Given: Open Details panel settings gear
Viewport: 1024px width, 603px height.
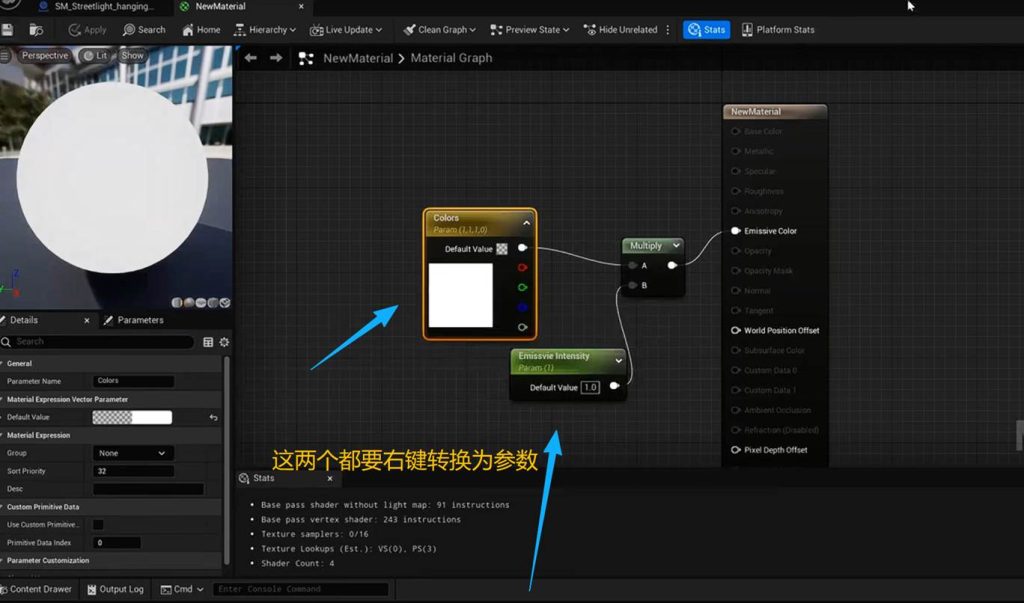Looking at the screenshot, I should [224, 342].
